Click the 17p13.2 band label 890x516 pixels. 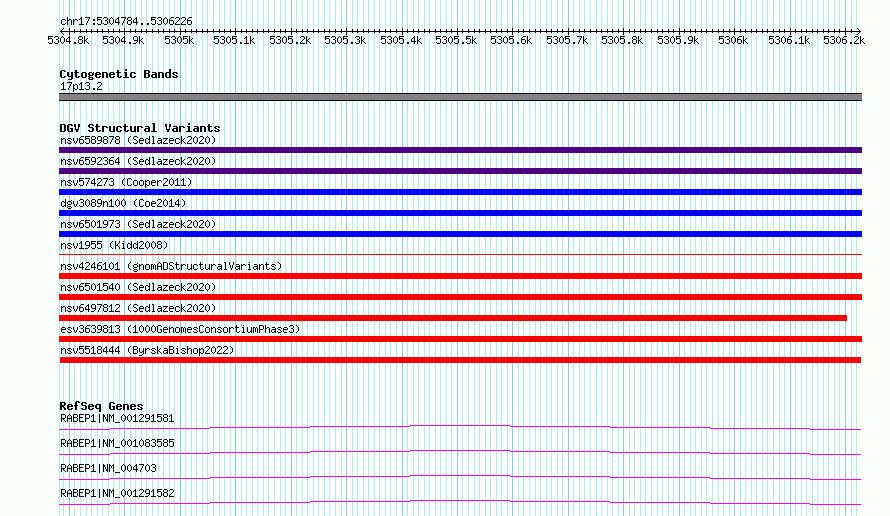pos(81,86)
